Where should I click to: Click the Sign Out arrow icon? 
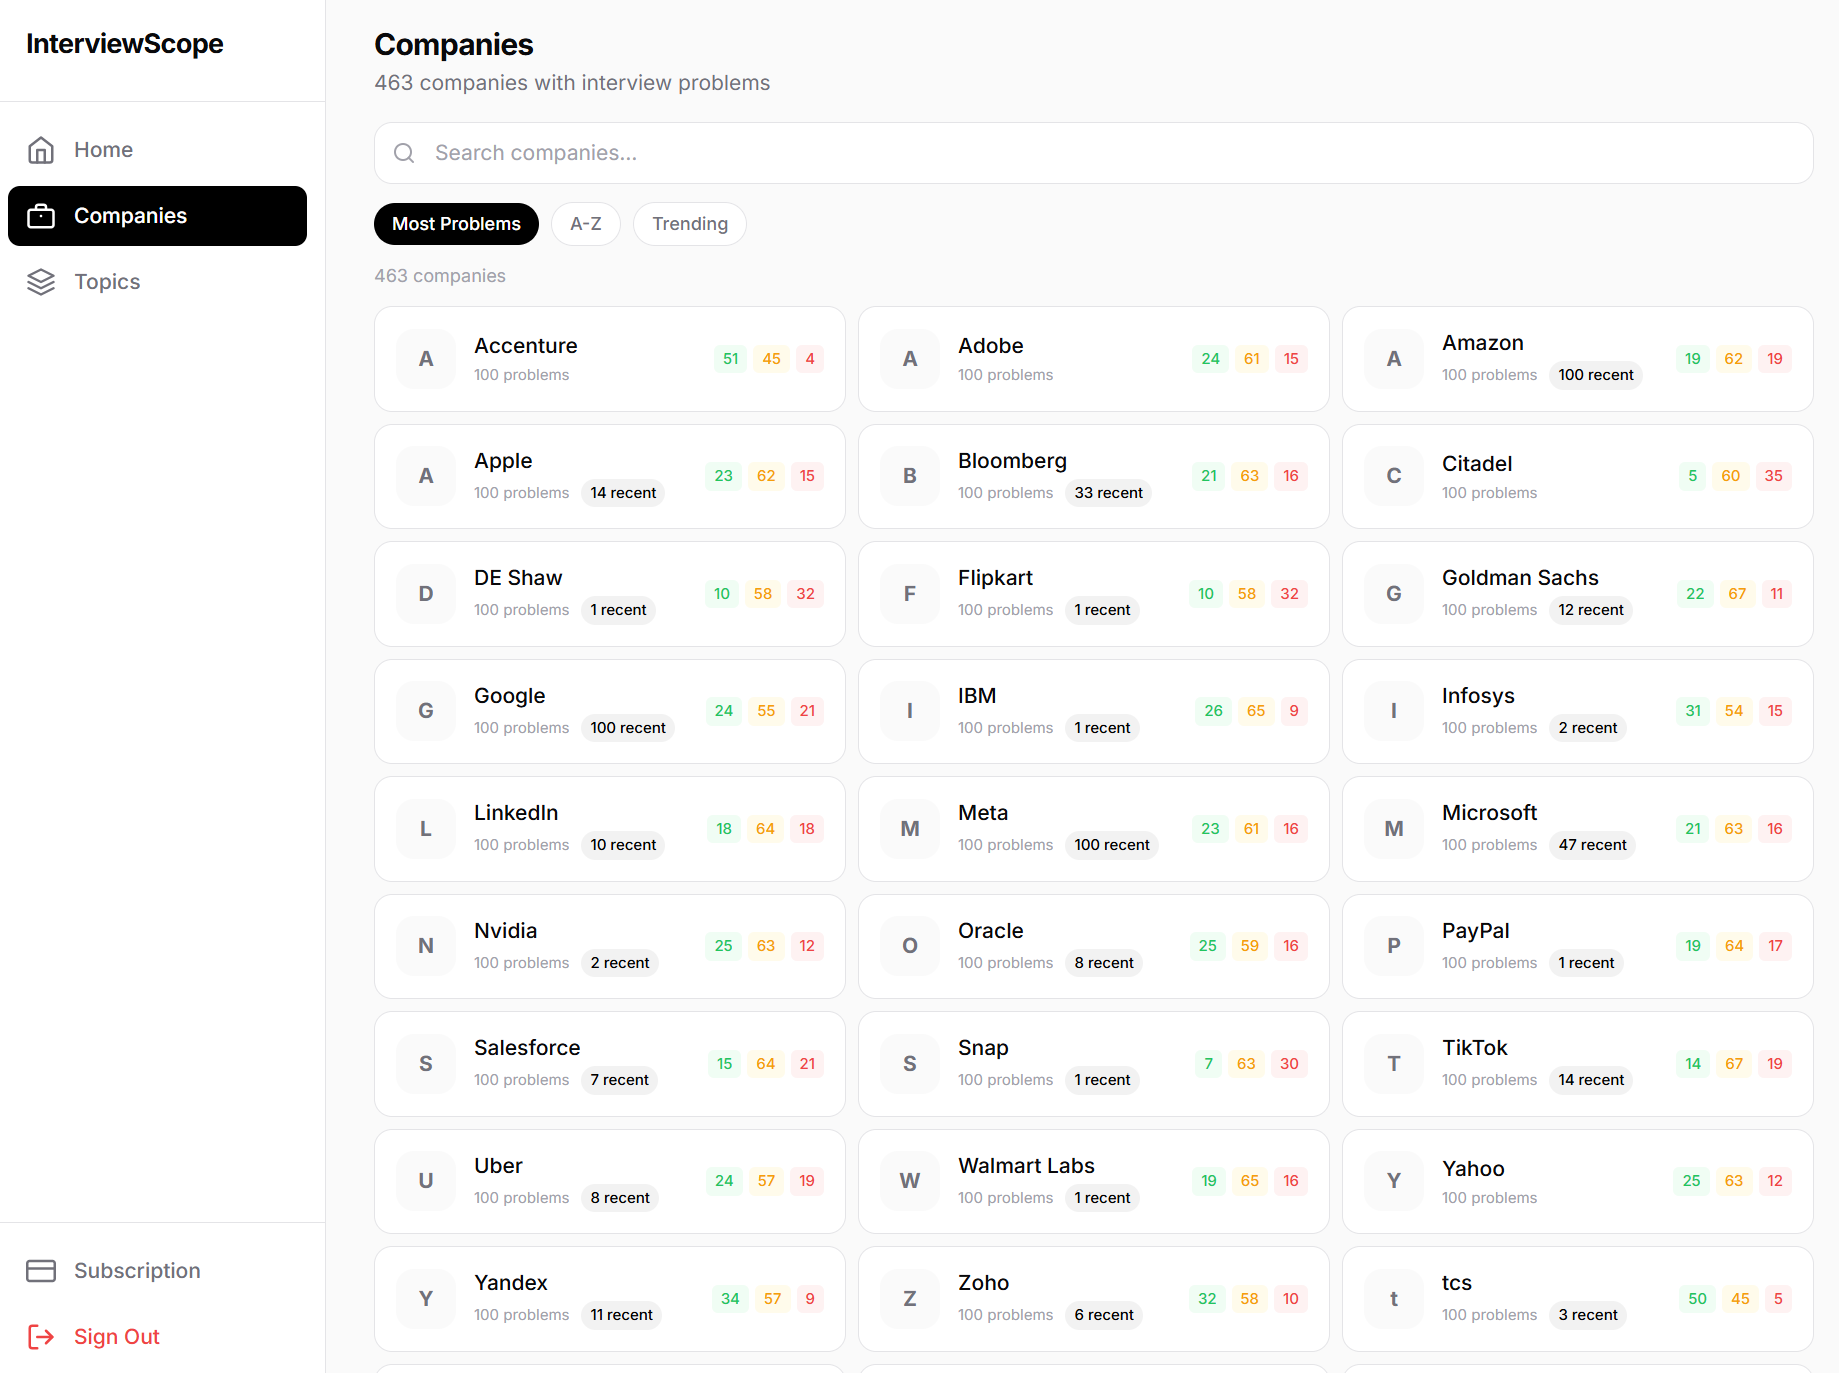click(41, 1337)
